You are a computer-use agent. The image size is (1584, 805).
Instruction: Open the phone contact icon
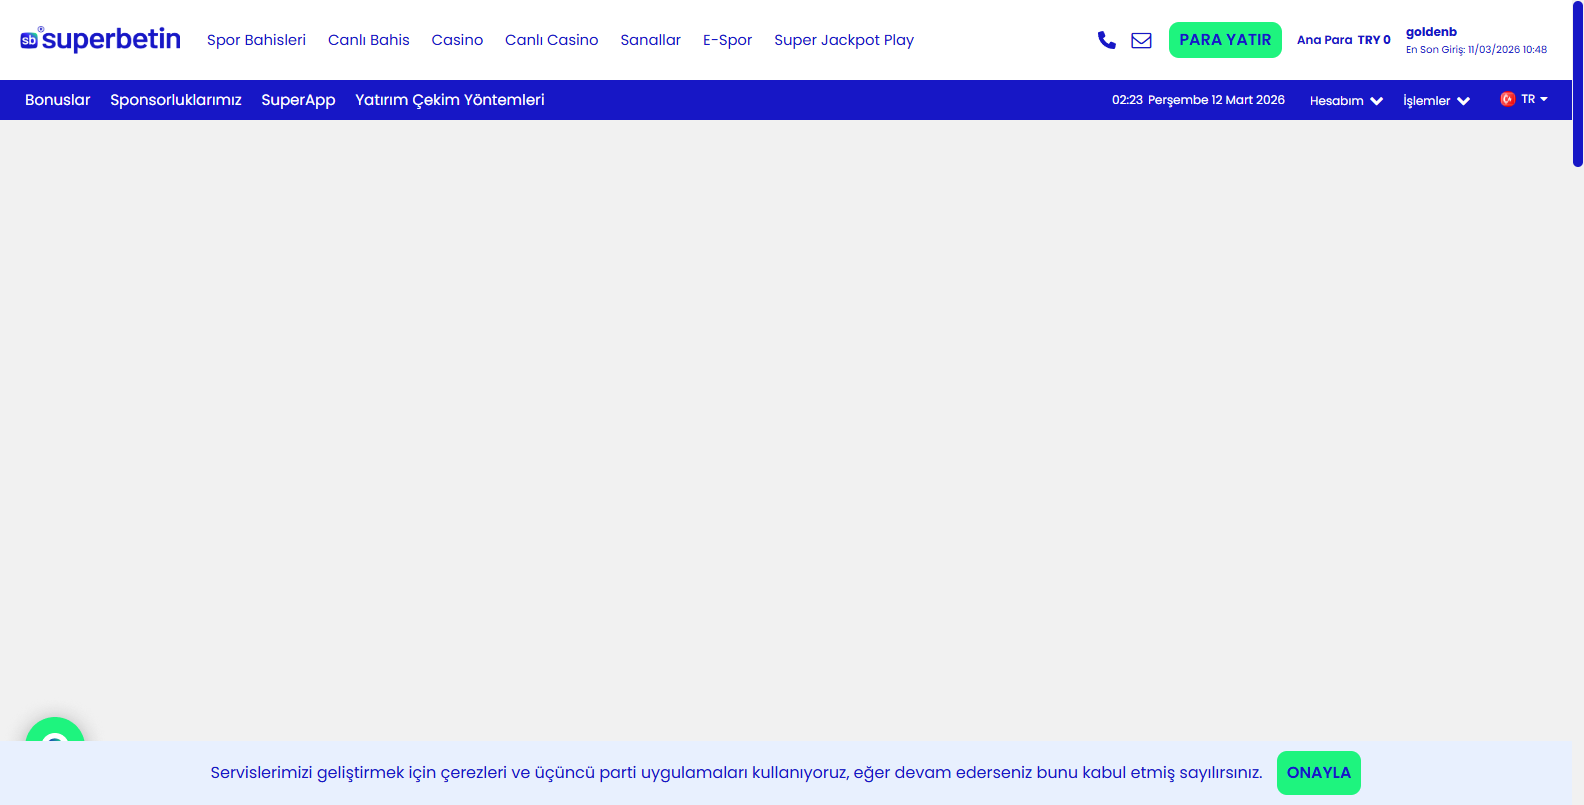(x=1106, y=40)
